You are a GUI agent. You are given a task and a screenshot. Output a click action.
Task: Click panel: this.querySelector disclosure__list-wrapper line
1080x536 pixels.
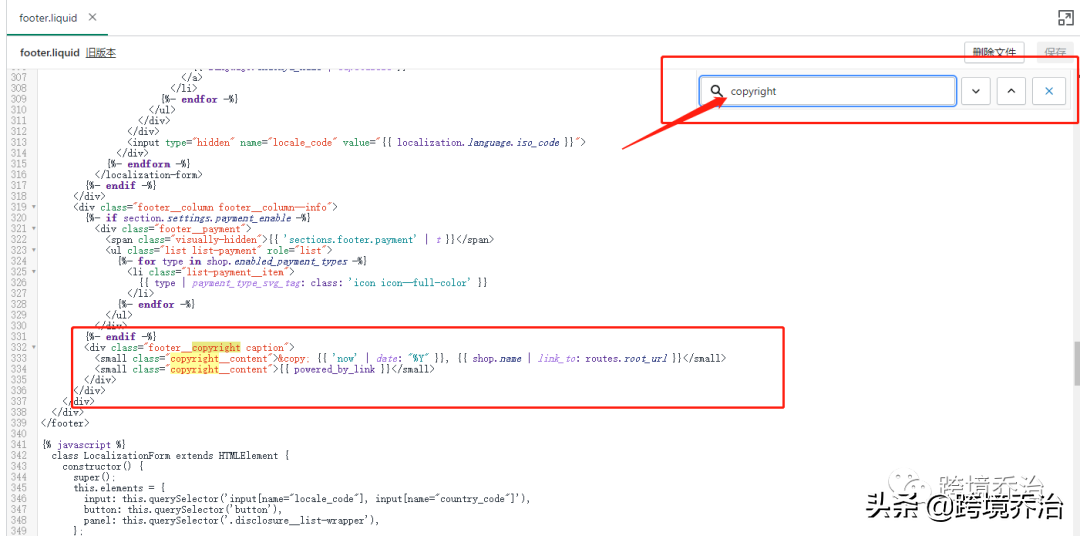pos(232,520)
